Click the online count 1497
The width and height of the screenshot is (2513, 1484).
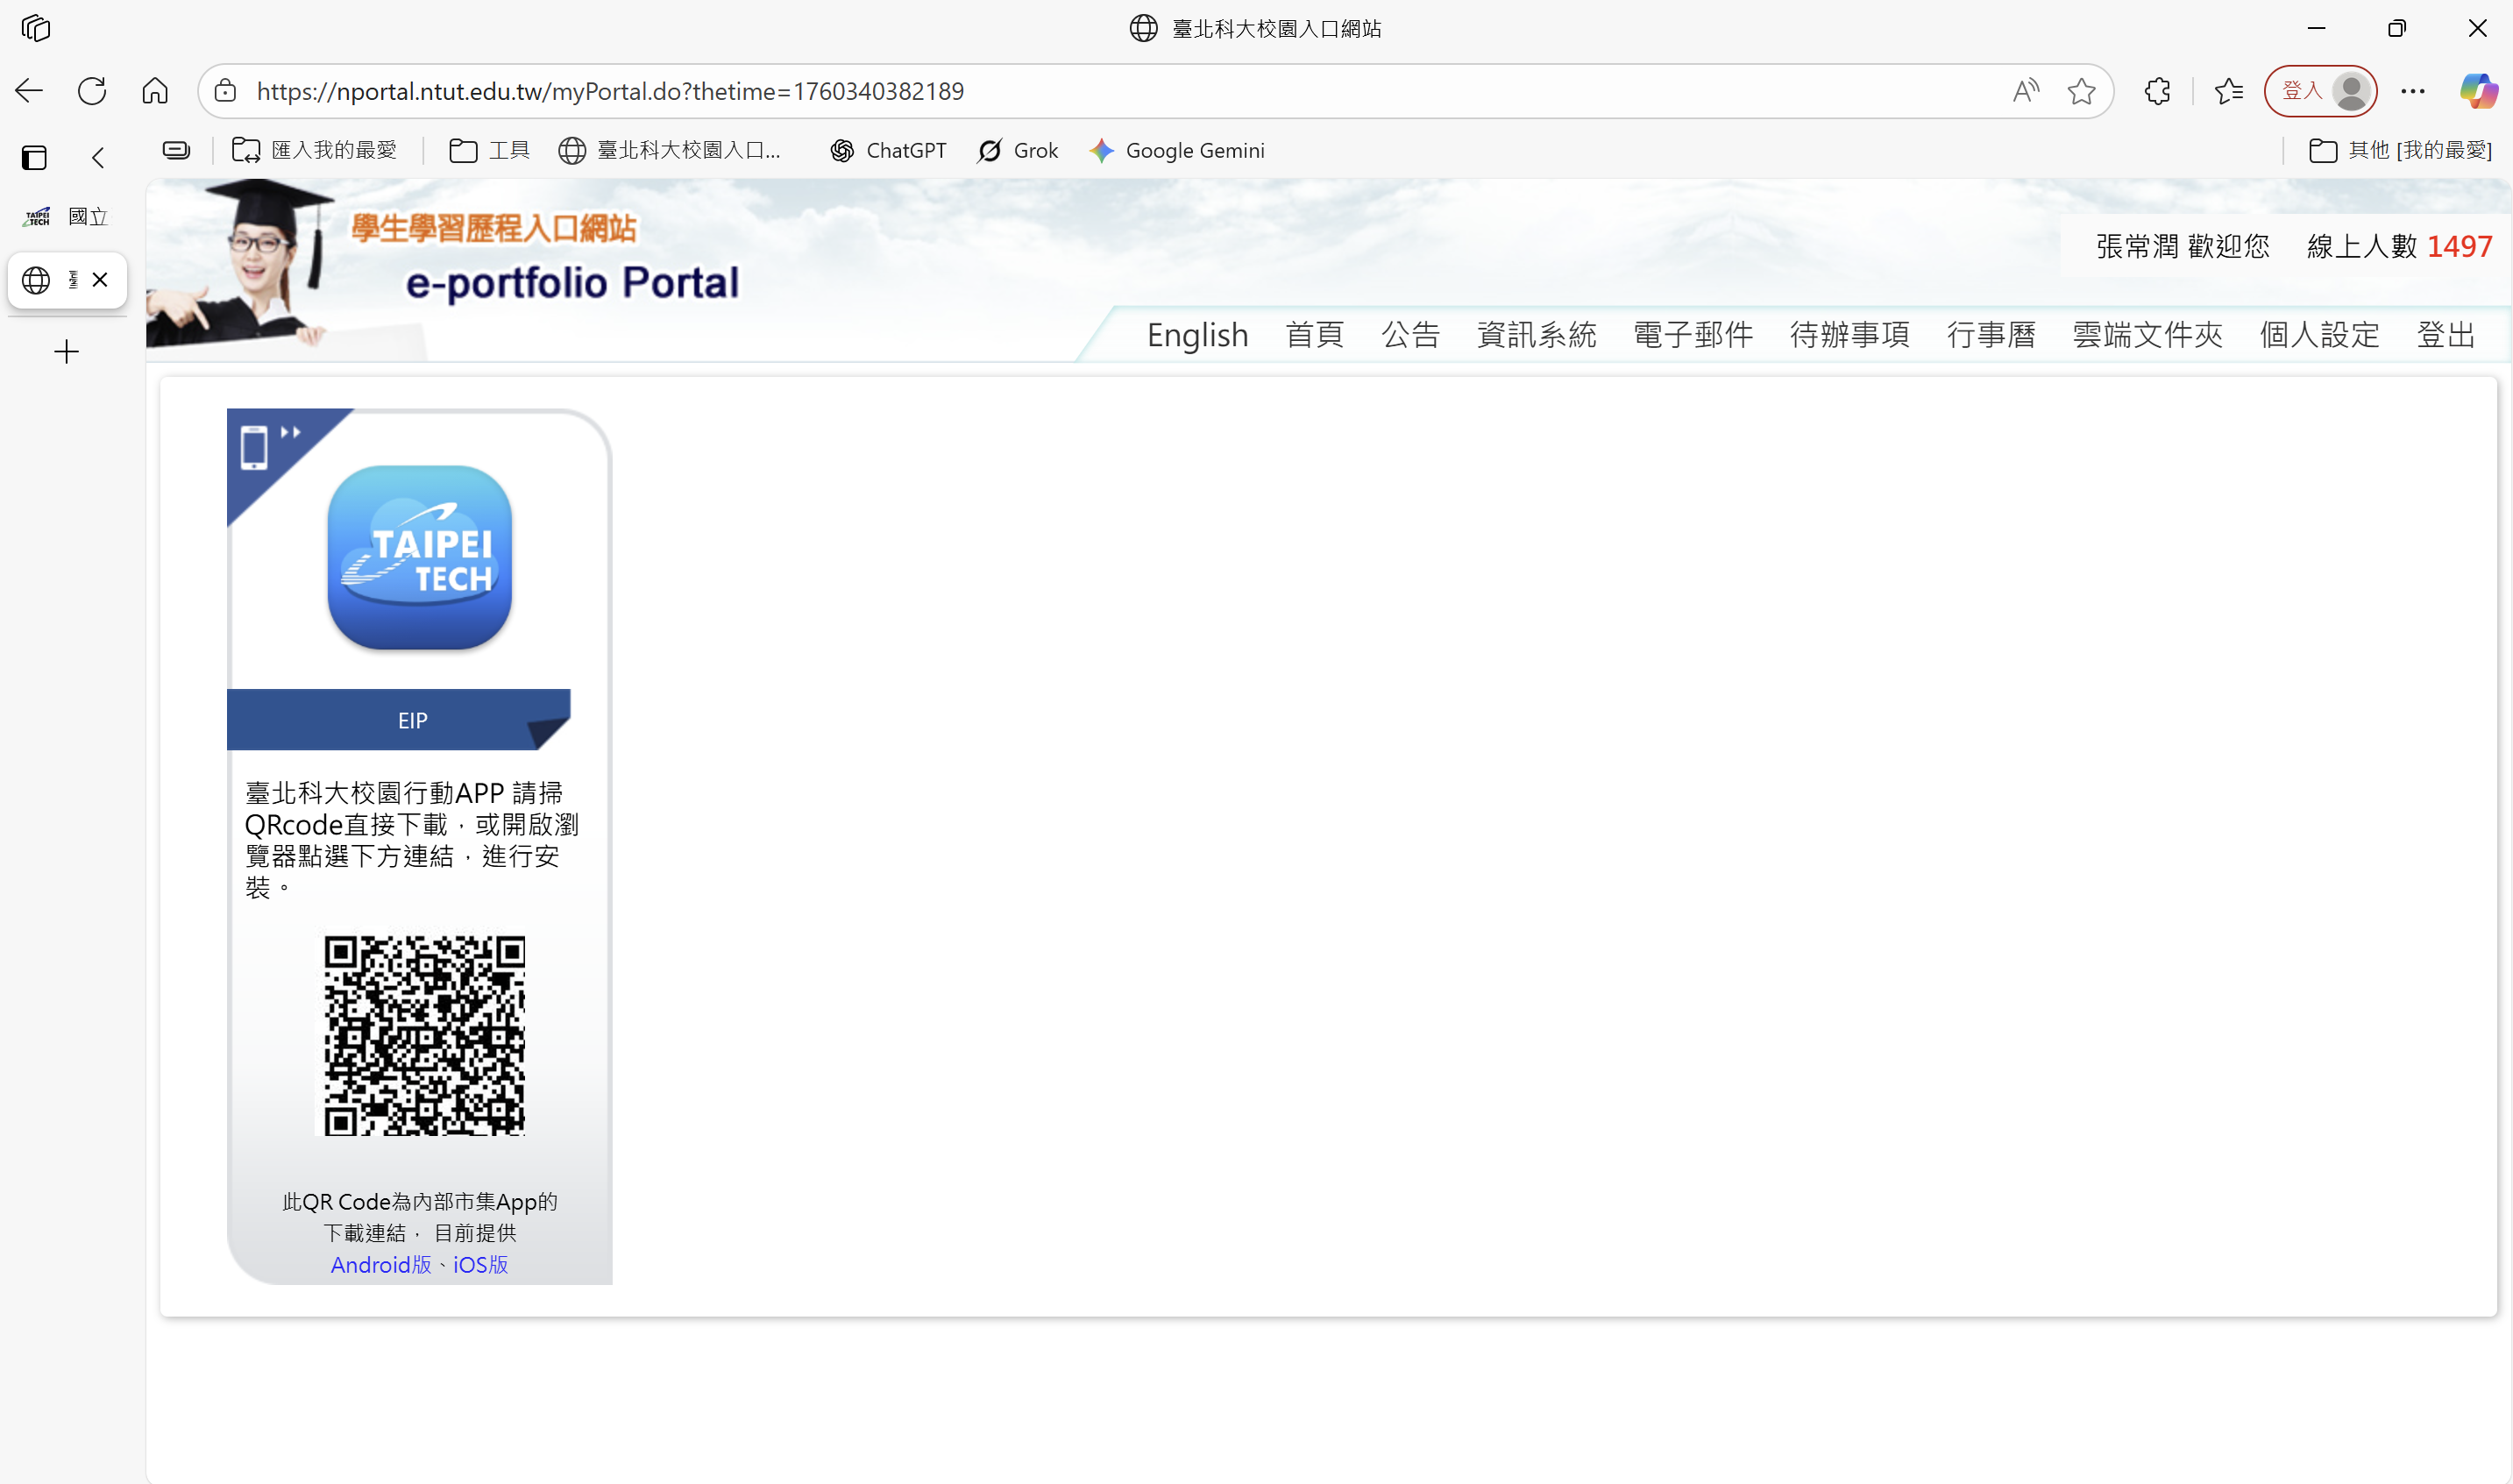click(x=2459, y=246)
